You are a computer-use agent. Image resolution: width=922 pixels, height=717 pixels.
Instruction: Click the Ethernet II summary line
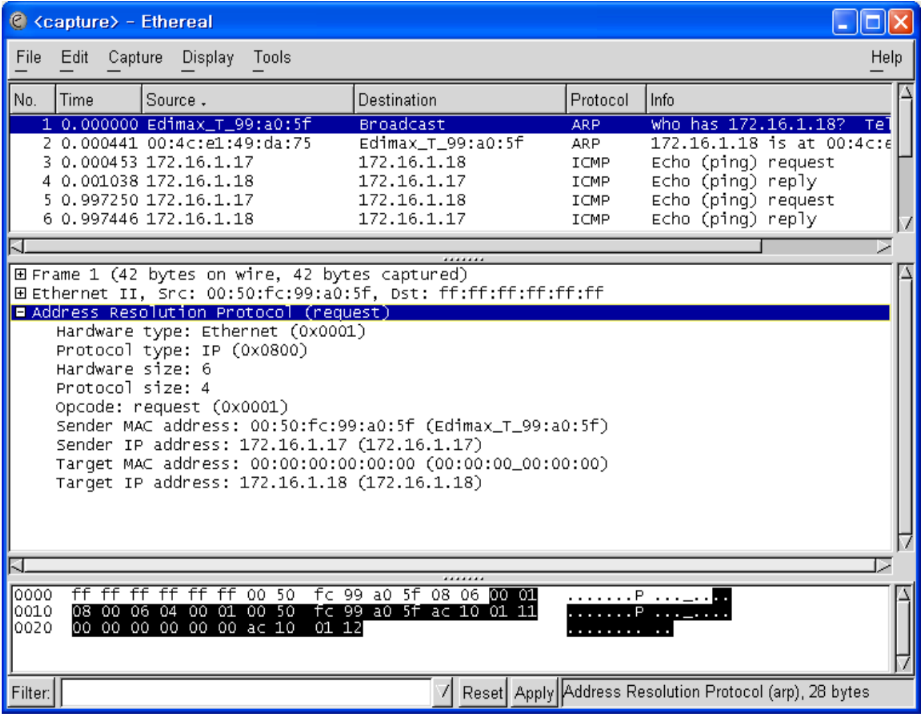[x=318, y=293]
